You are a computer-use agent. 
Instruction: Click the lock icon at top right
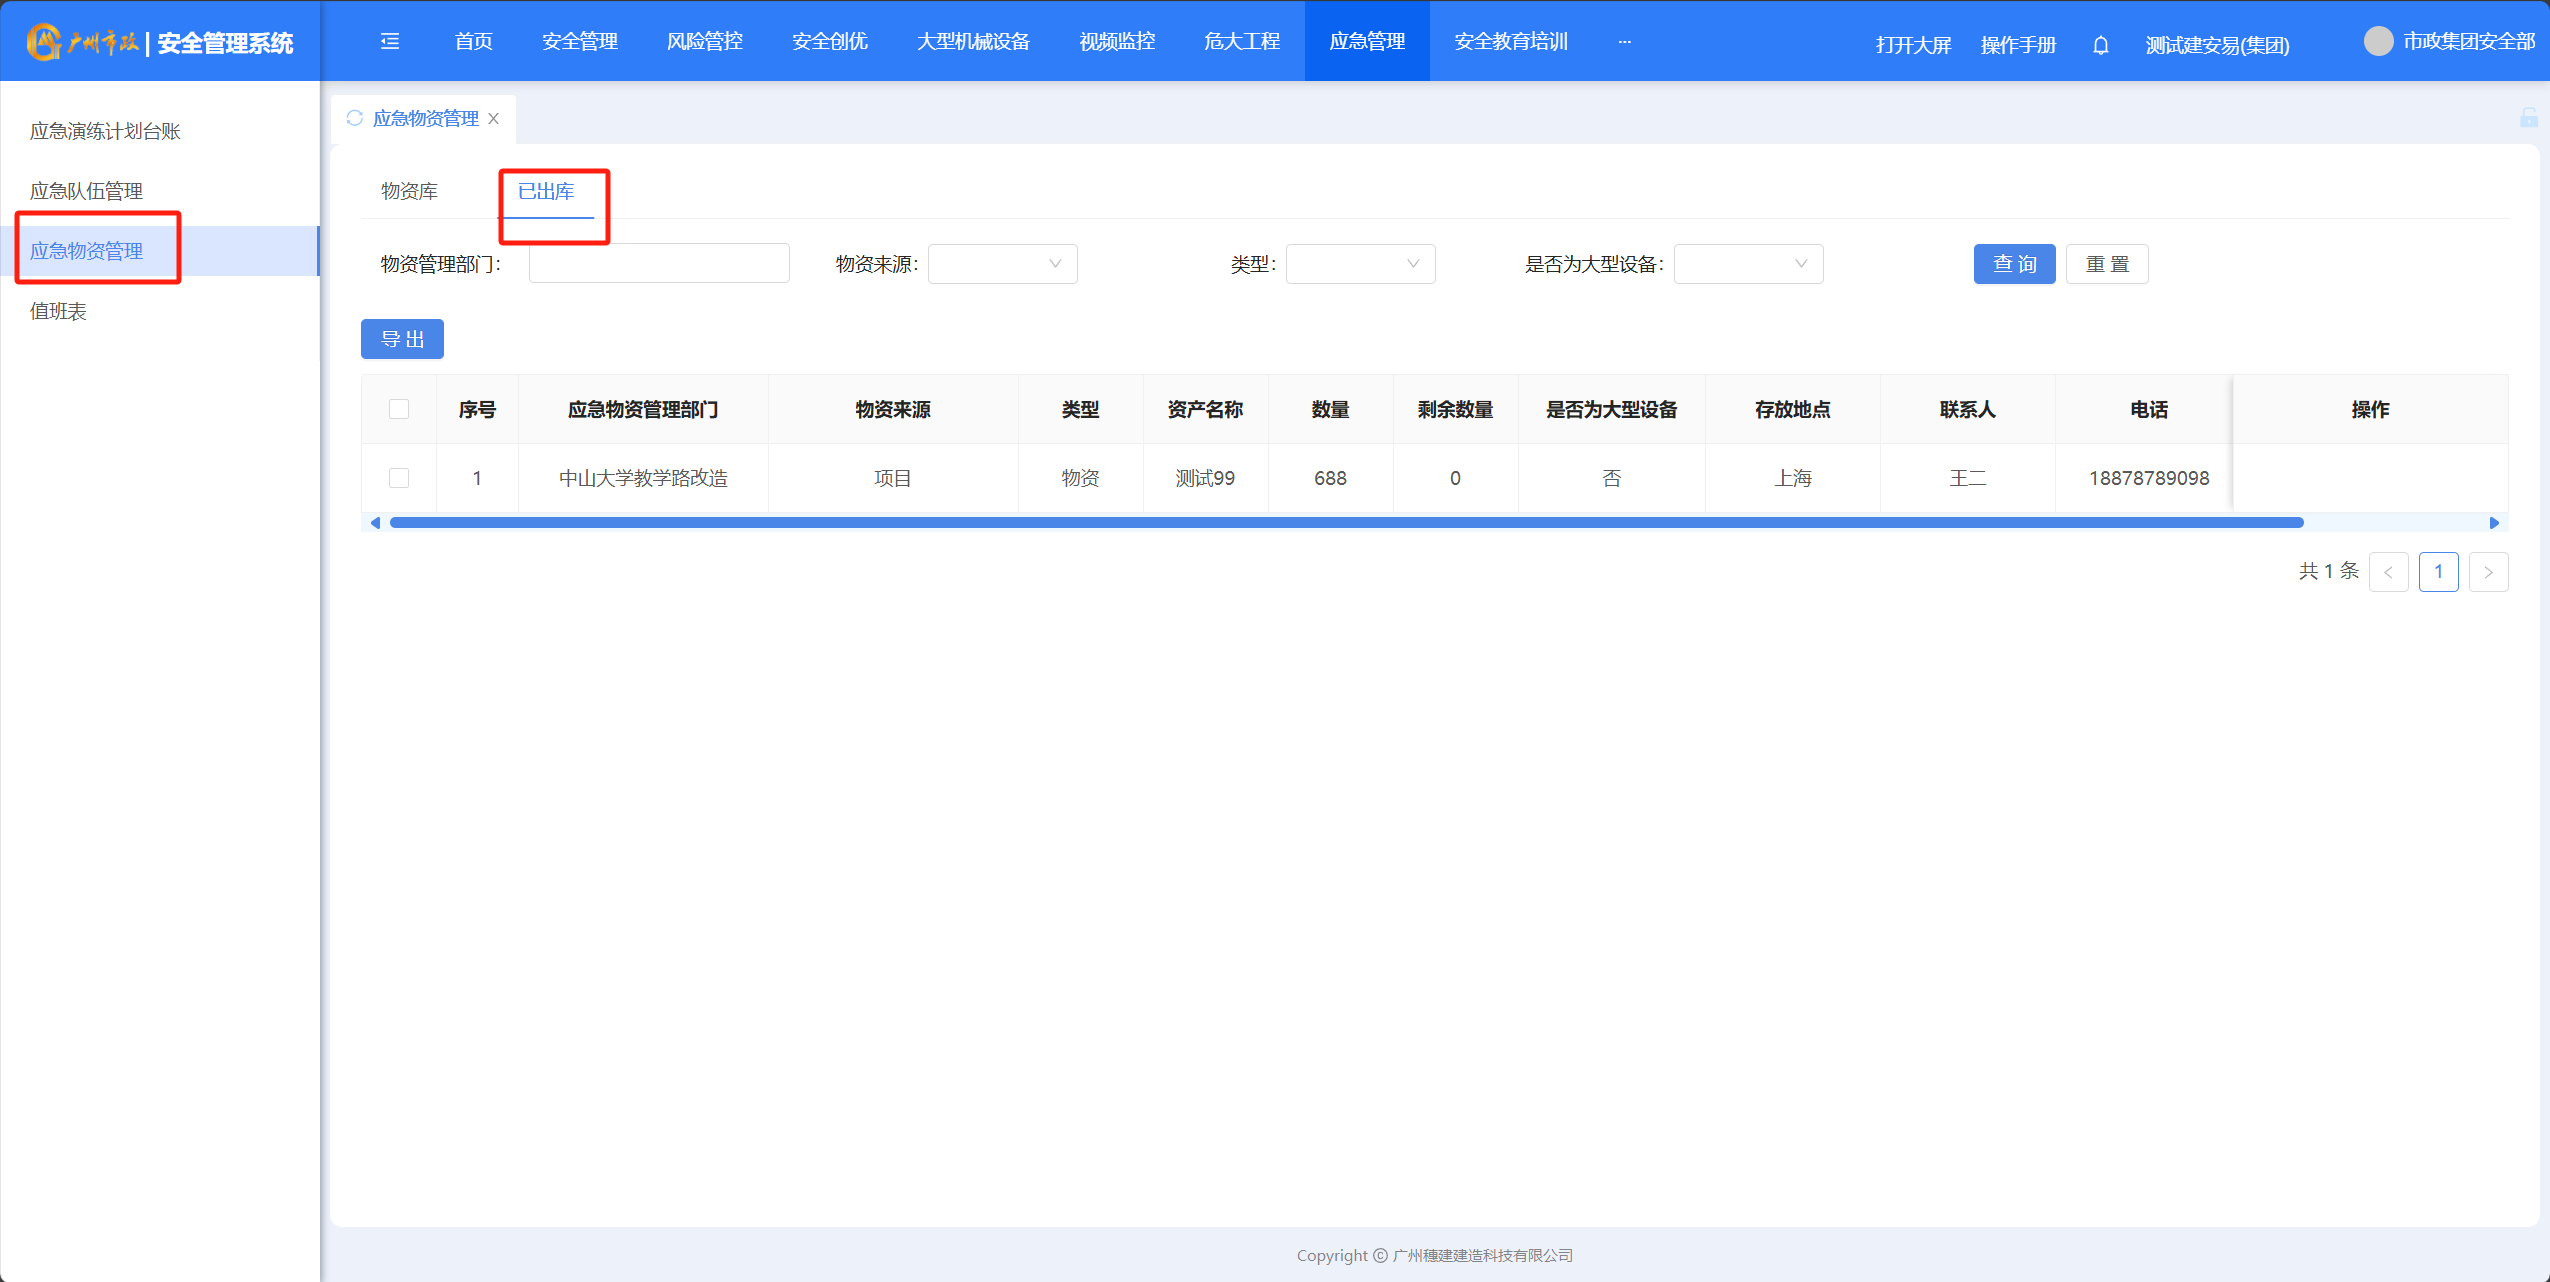pos(2528,118)
